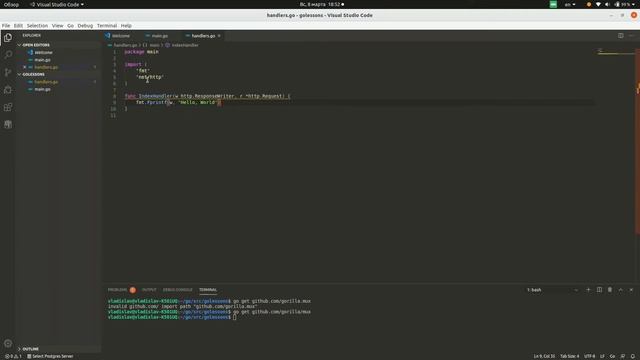This screenshot has height=360, width=640.
Task: Collapse the Open Editors section
Action: point(36,45)
